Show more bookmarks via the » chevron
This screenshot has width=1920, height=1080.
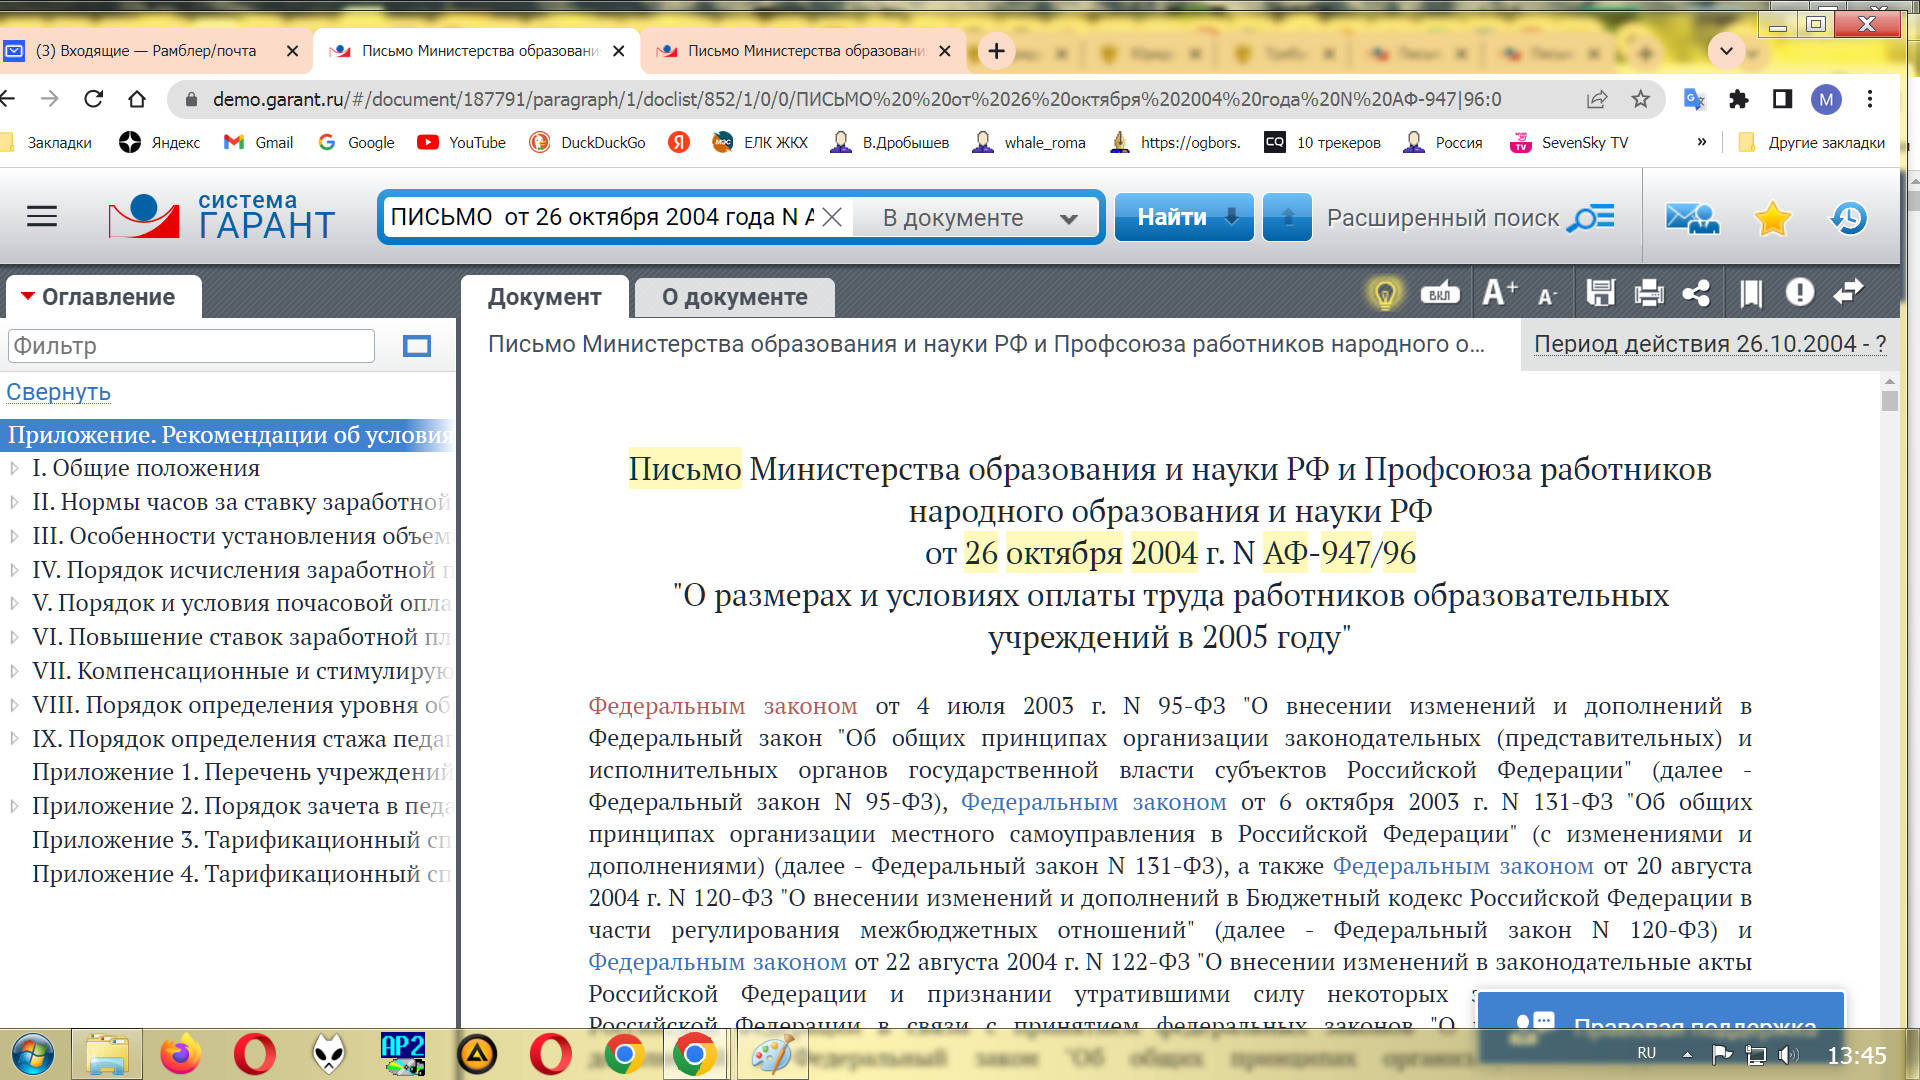pos(1702,142)
